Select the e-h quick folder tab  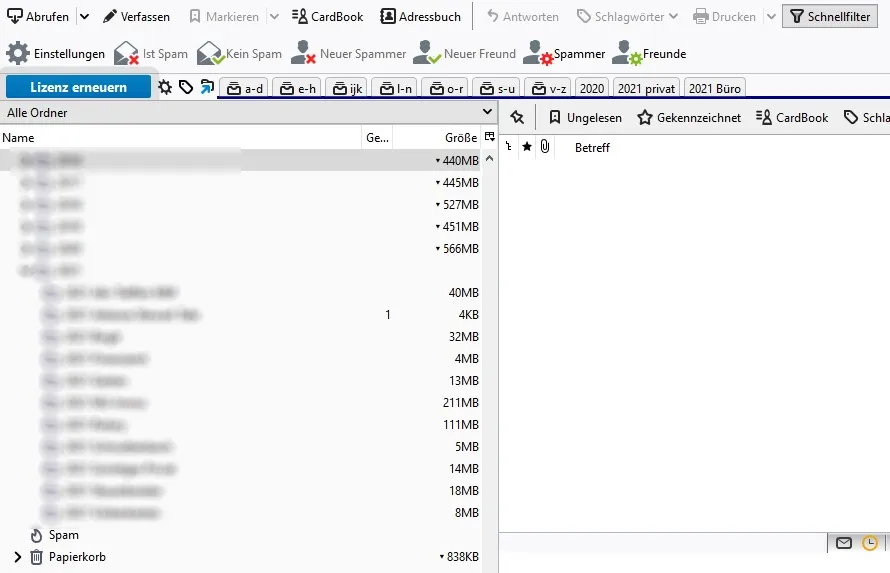pyautogui.click(x=297, y=89)
